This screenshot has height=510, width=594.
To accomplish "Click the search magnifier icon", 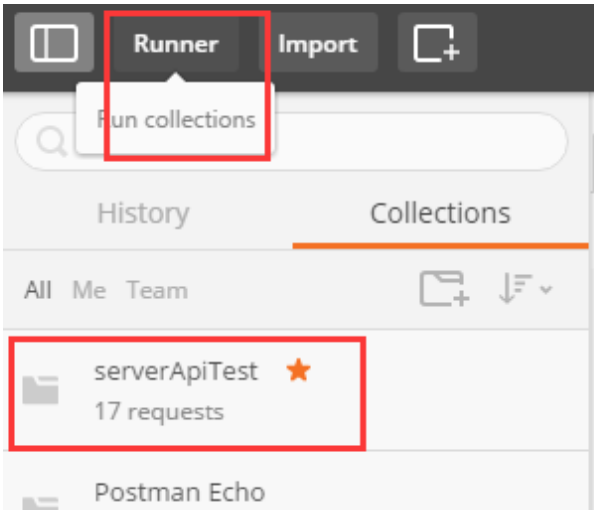I will [51, 142].
